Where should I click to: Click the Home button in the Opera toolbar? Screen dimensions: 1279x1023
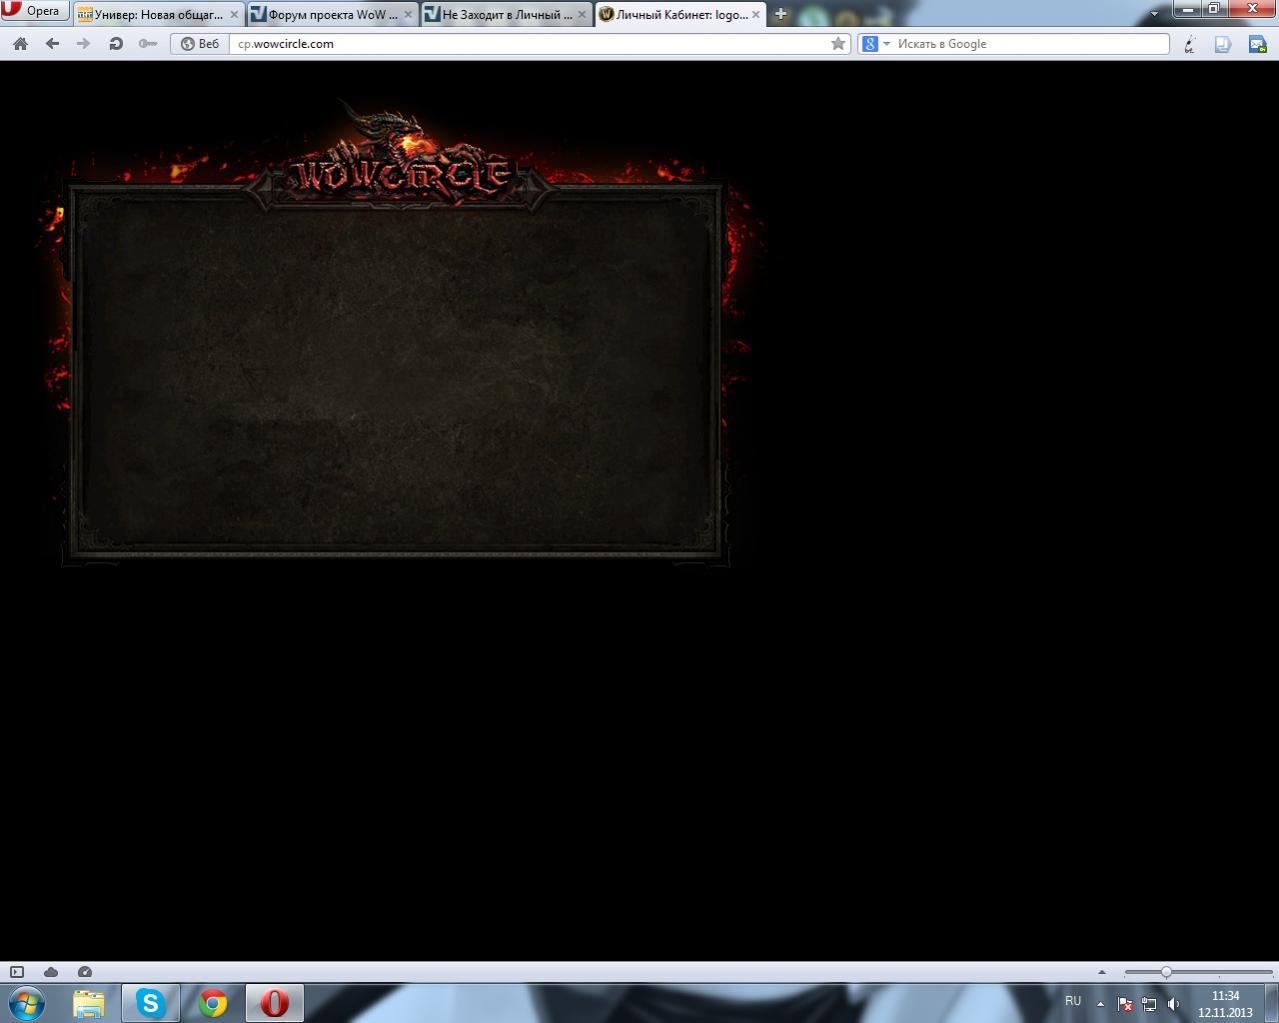[x=20, y=44]
